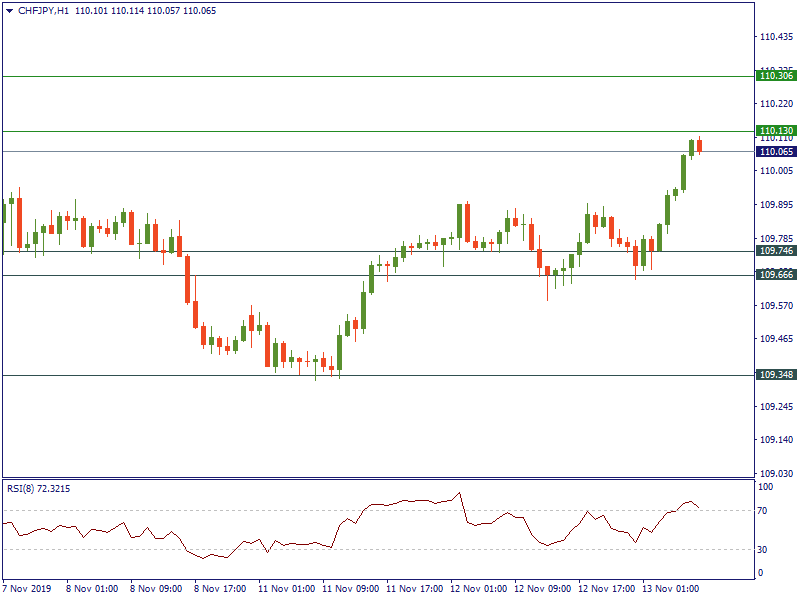The height and width of the screenshot is (600, 800).
Task: Click the 110.435 price scale value
Action: click(x=776, y=37)
